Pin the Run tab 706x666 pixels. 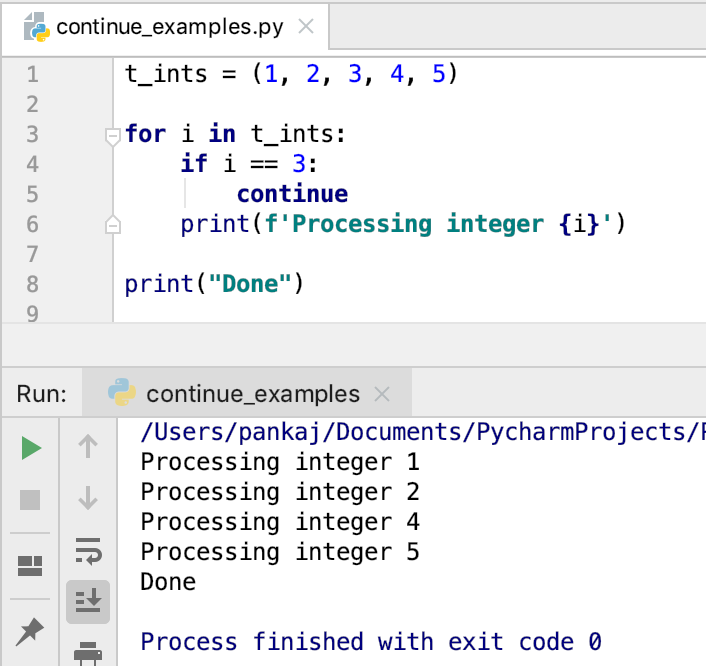click(30, 631)
